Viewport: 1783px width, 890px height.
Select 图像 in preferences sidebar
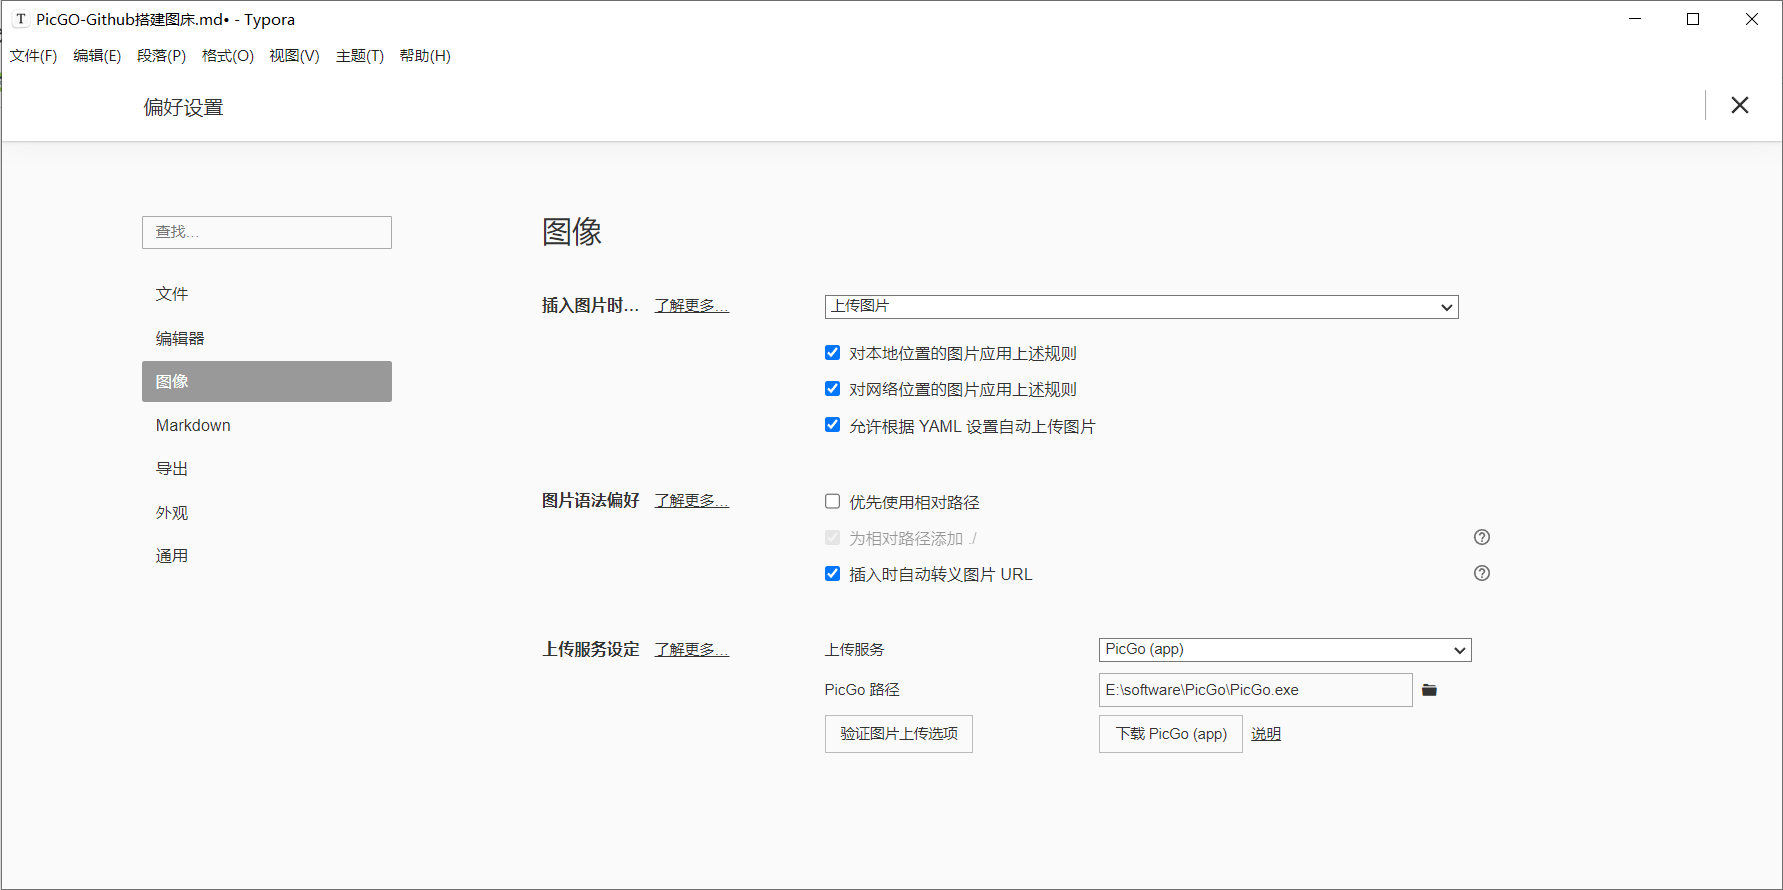click(x=267, y=381)
